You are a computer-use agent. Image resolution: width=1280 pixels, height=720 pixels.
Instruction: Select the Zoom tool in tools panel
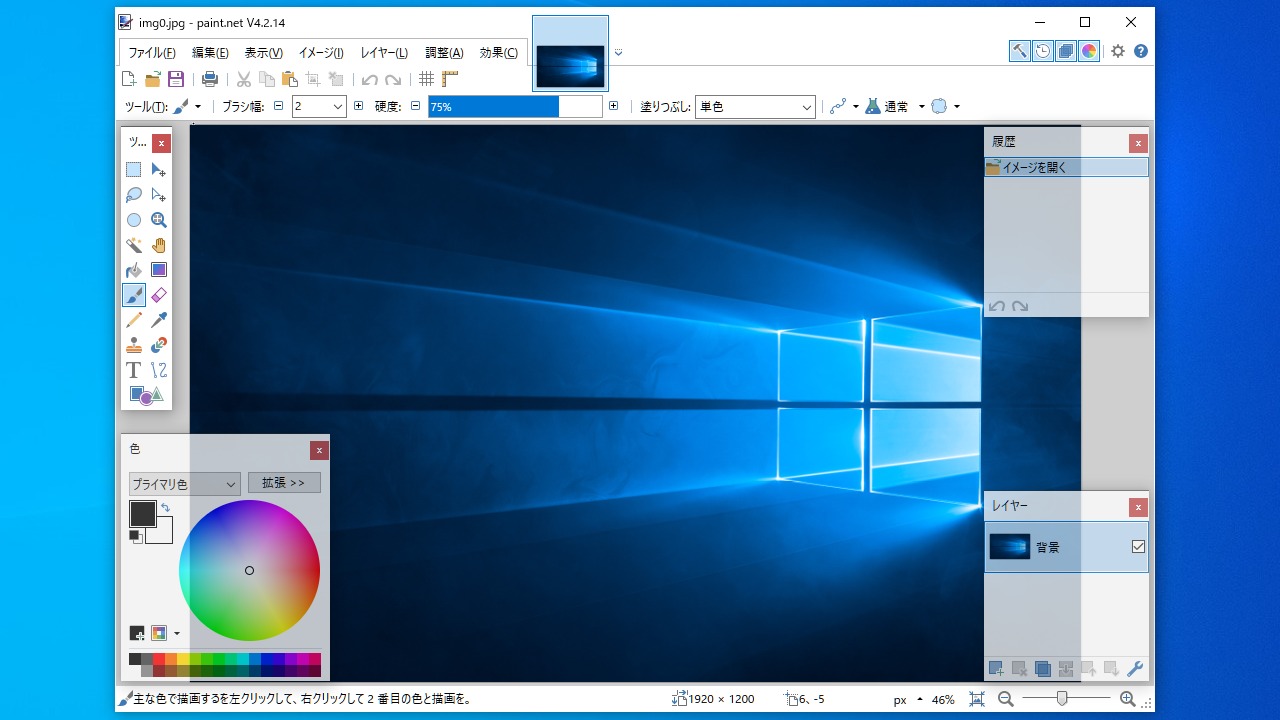(x=159, y=220)
